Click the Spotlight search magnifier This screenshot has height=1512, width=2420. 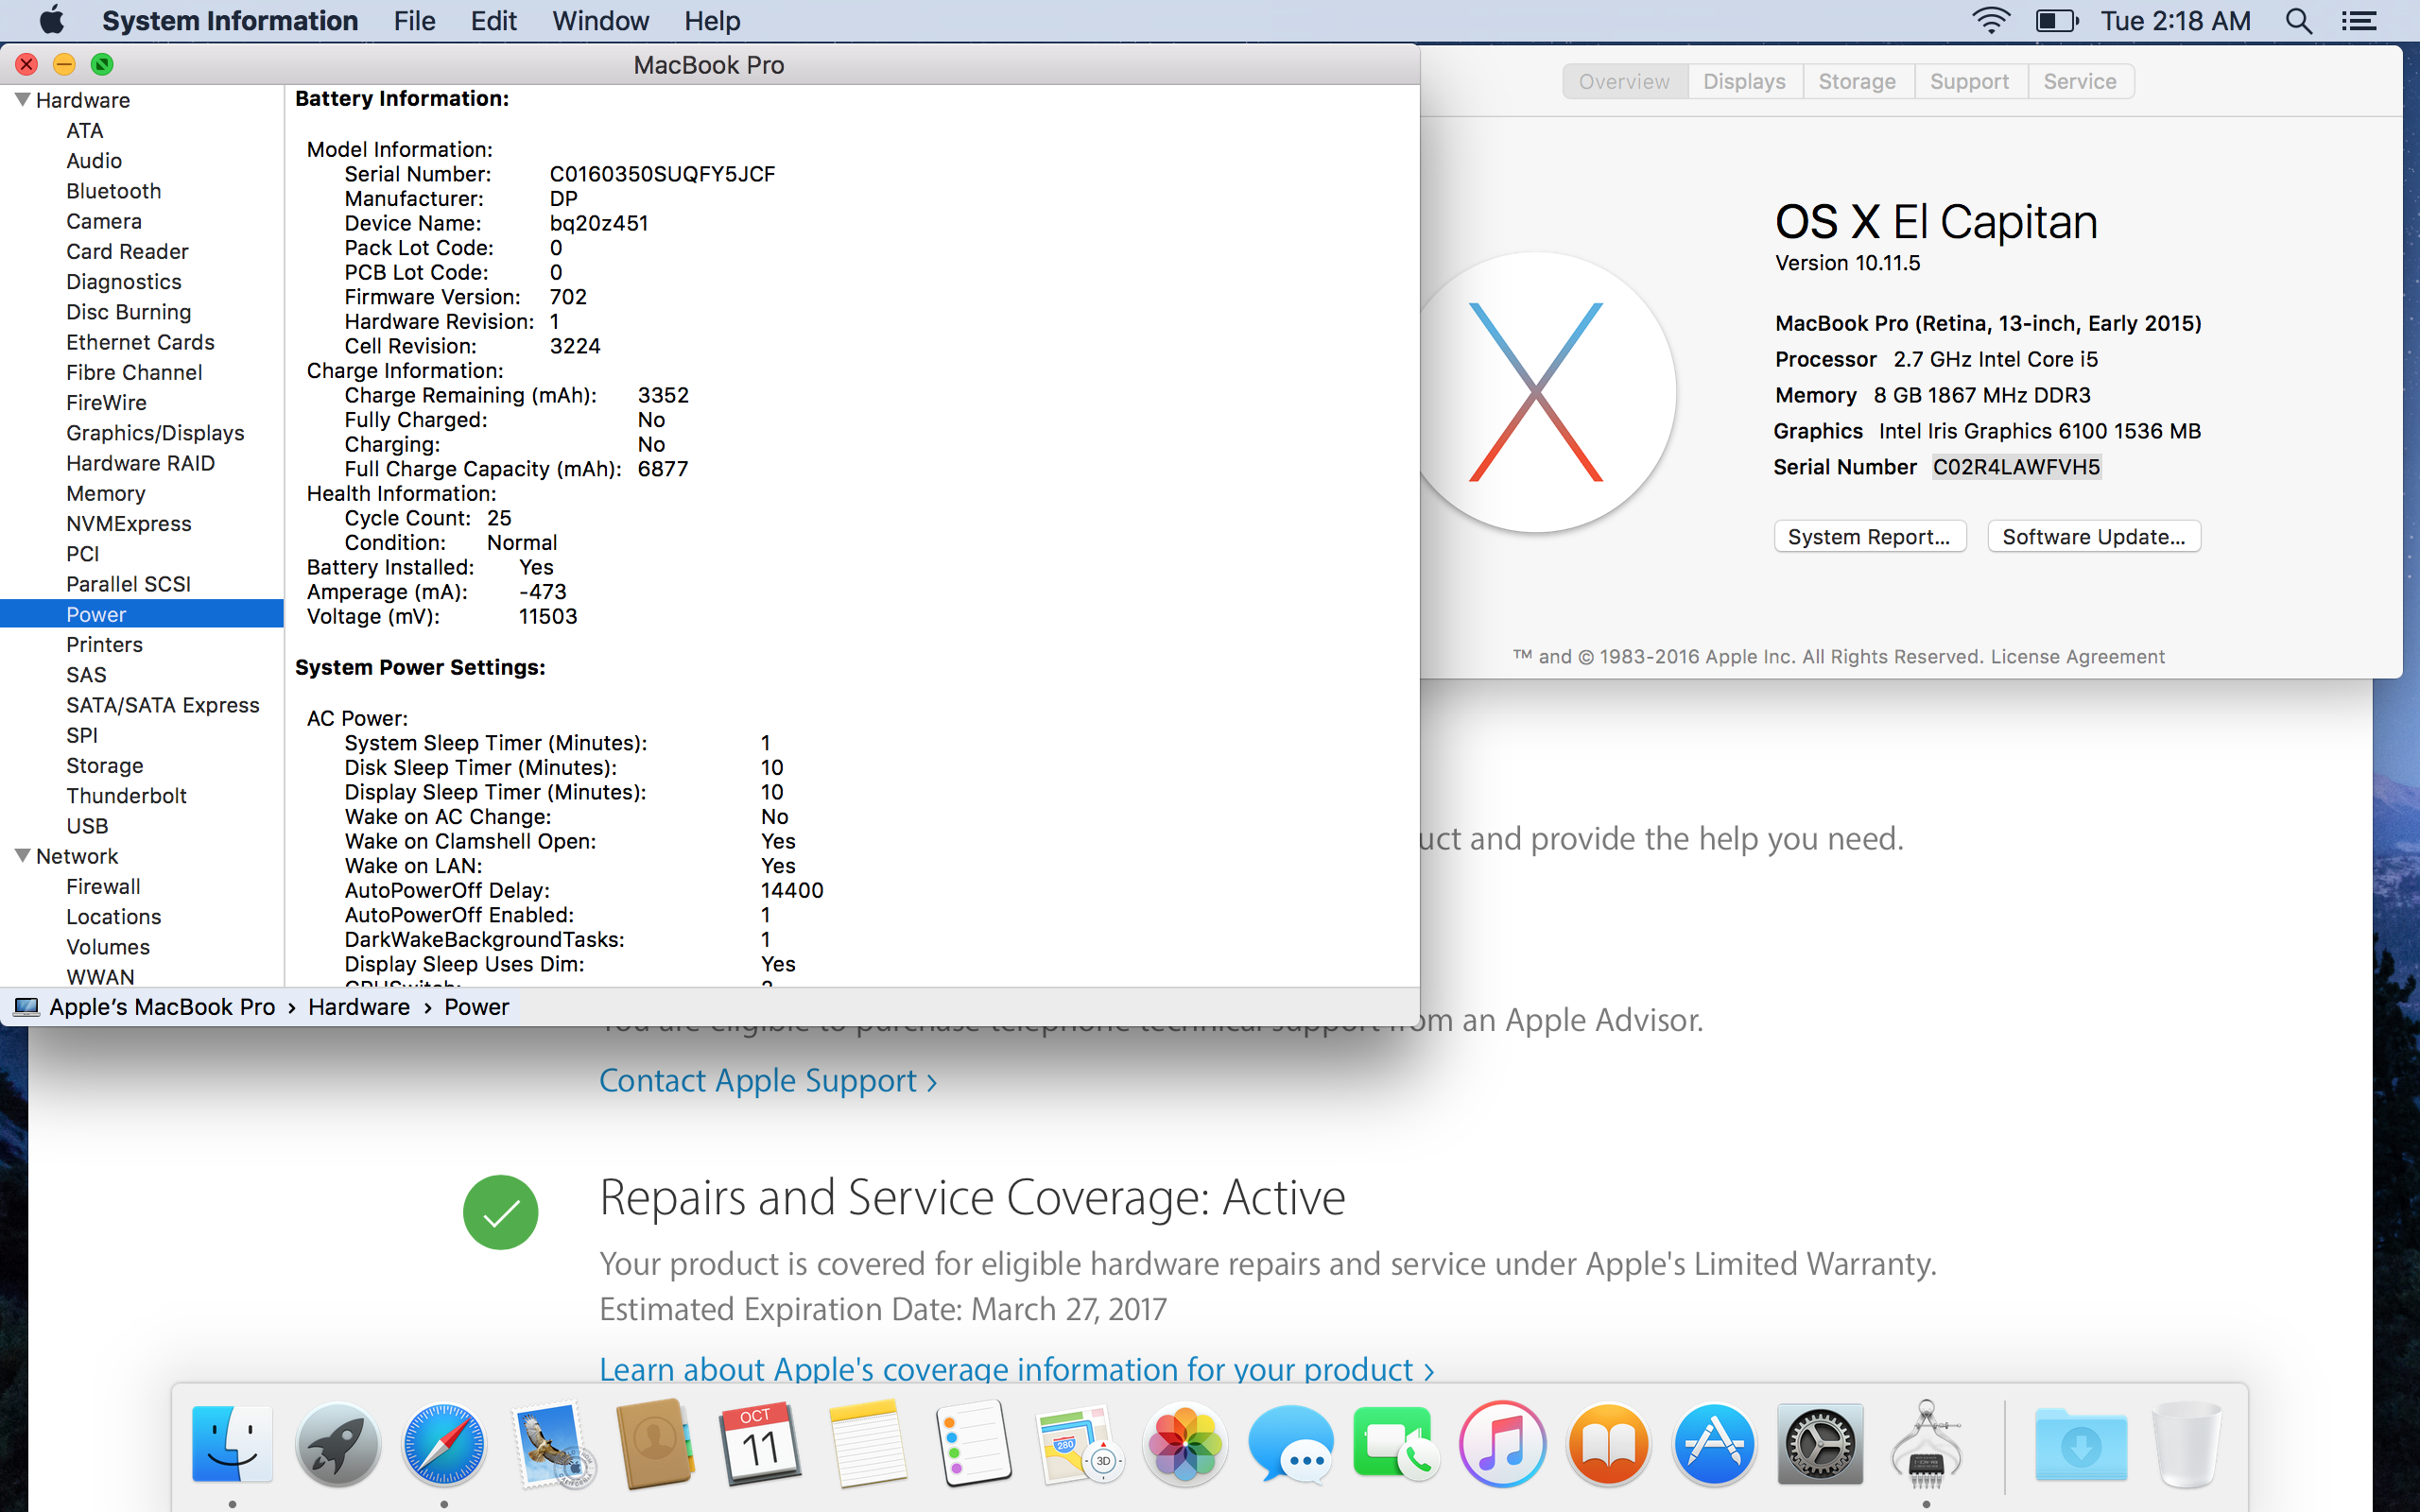pyautogui.click(x=2299, y=21)
